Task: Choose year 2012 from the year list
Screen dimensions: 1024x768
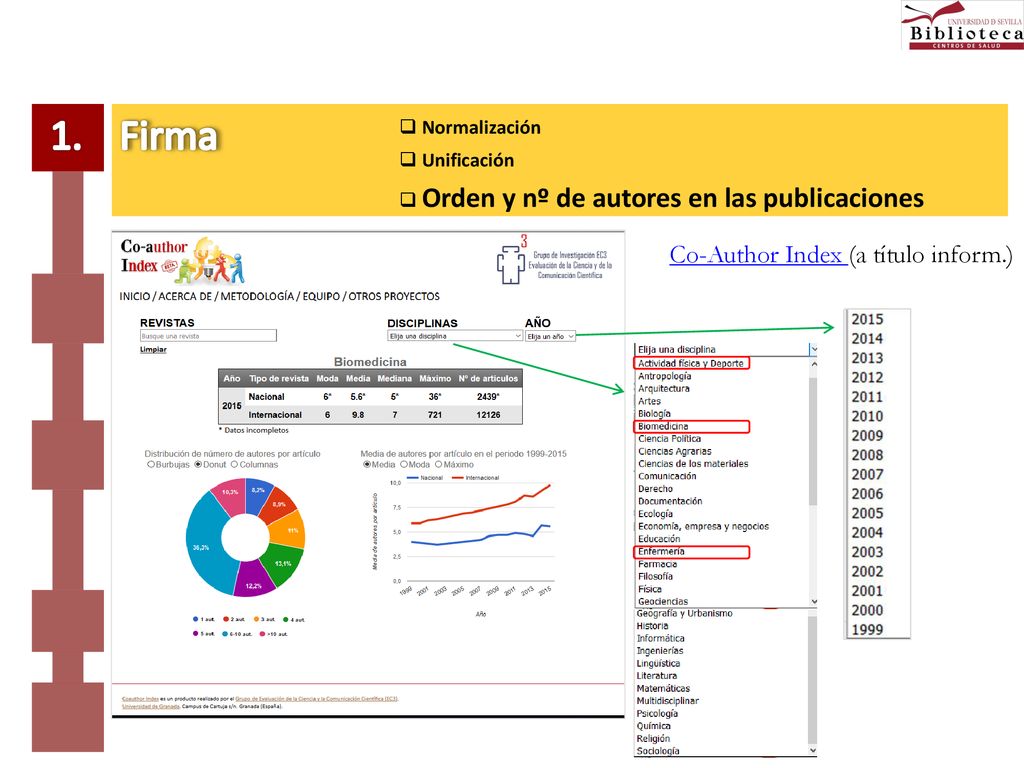Action: pos(867,377)
